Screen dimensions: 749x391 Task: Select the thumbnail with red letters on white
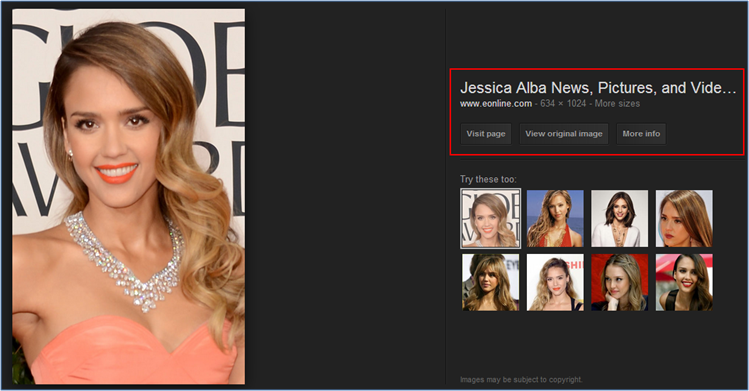coord(555,282)
